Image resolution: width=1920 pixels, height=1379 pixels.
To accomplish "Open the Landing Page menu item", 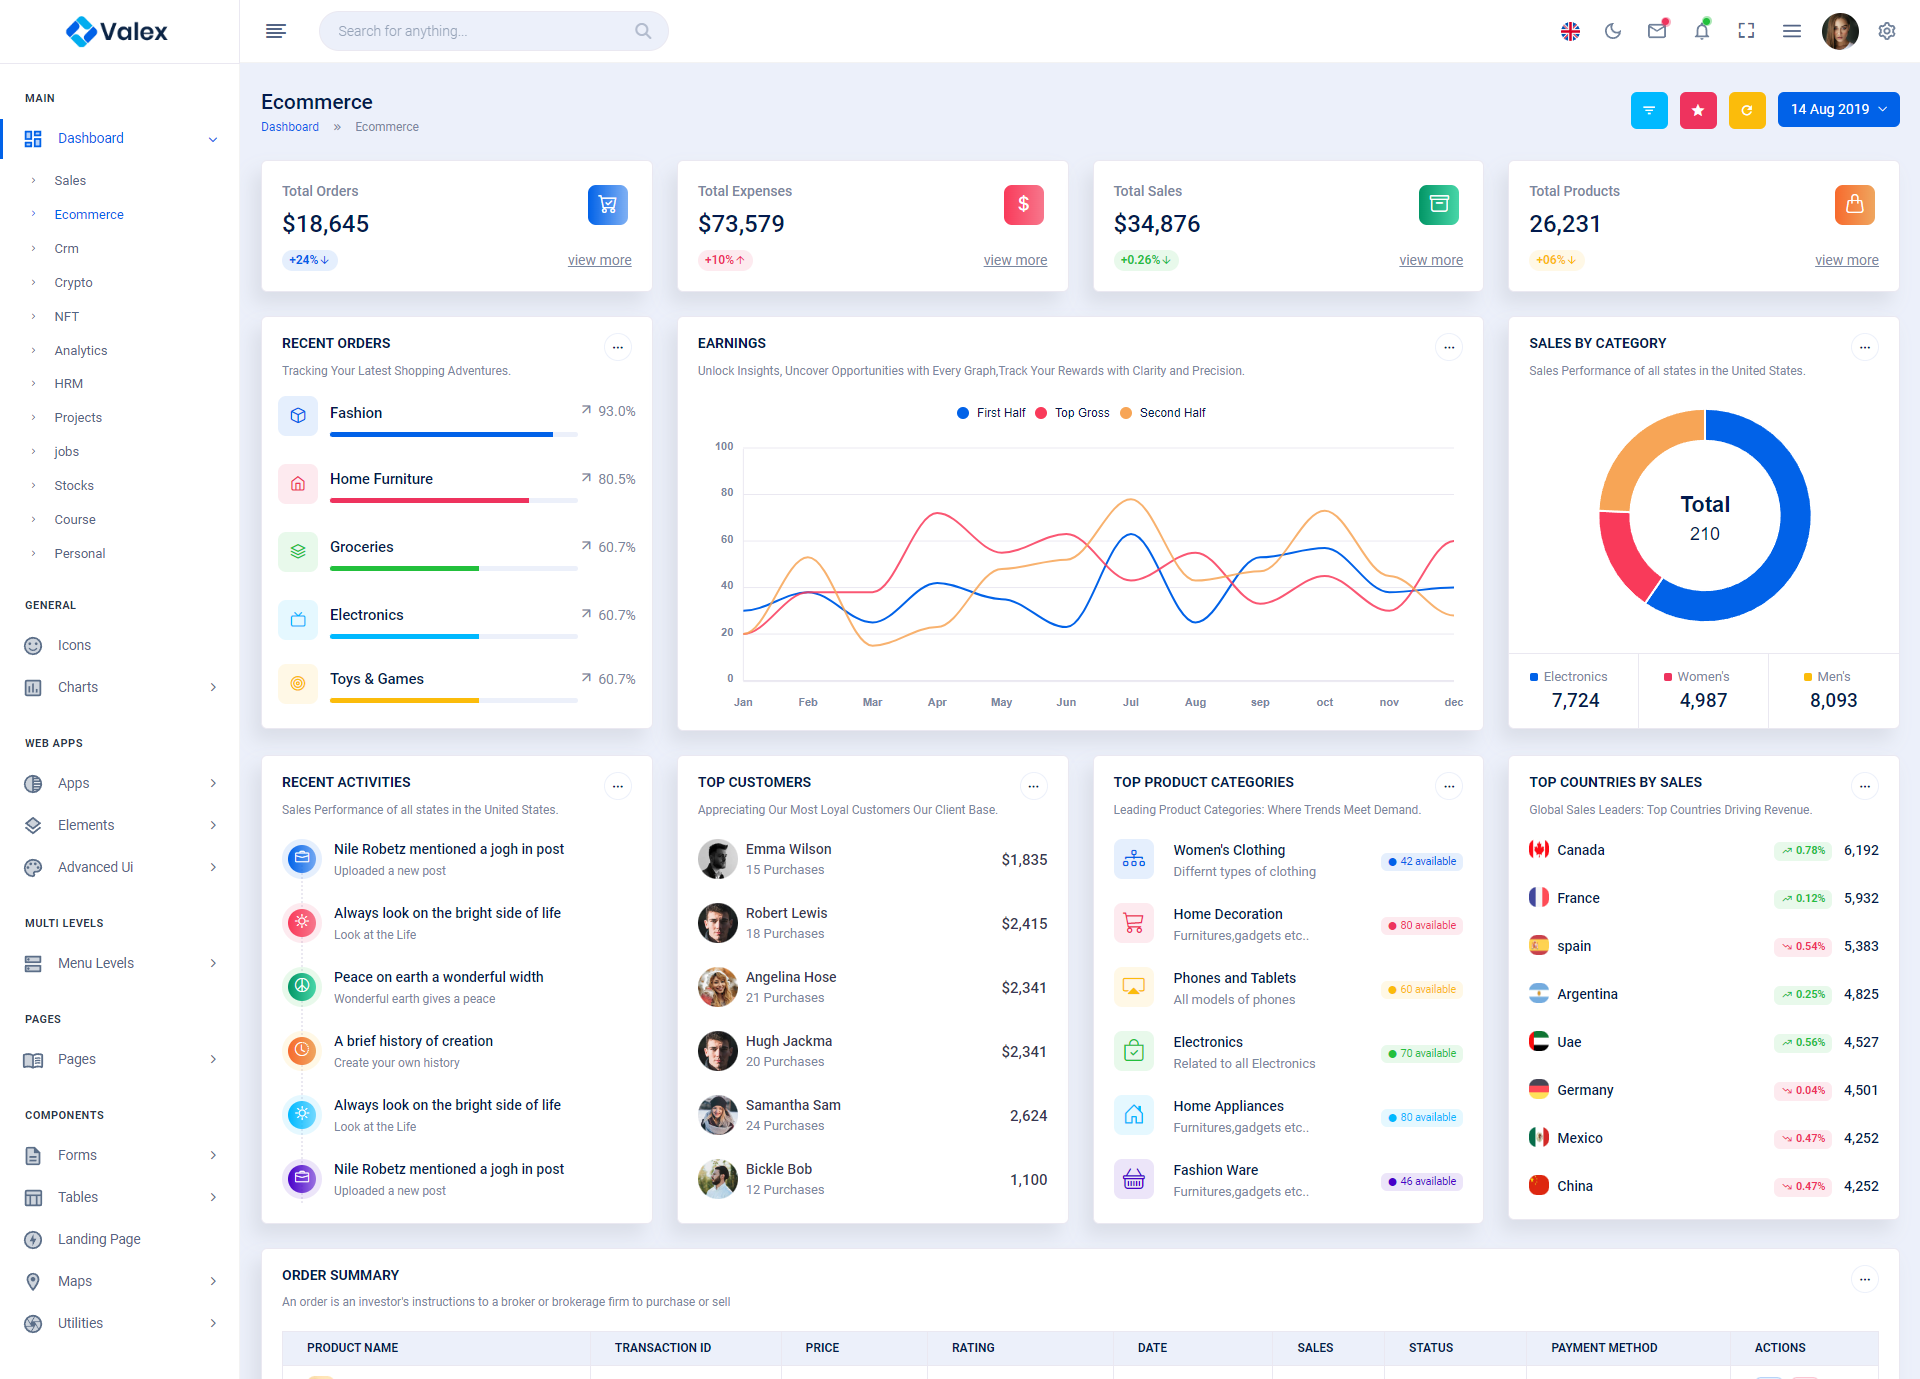I will pyautogui.click(x=99, y=1239).
